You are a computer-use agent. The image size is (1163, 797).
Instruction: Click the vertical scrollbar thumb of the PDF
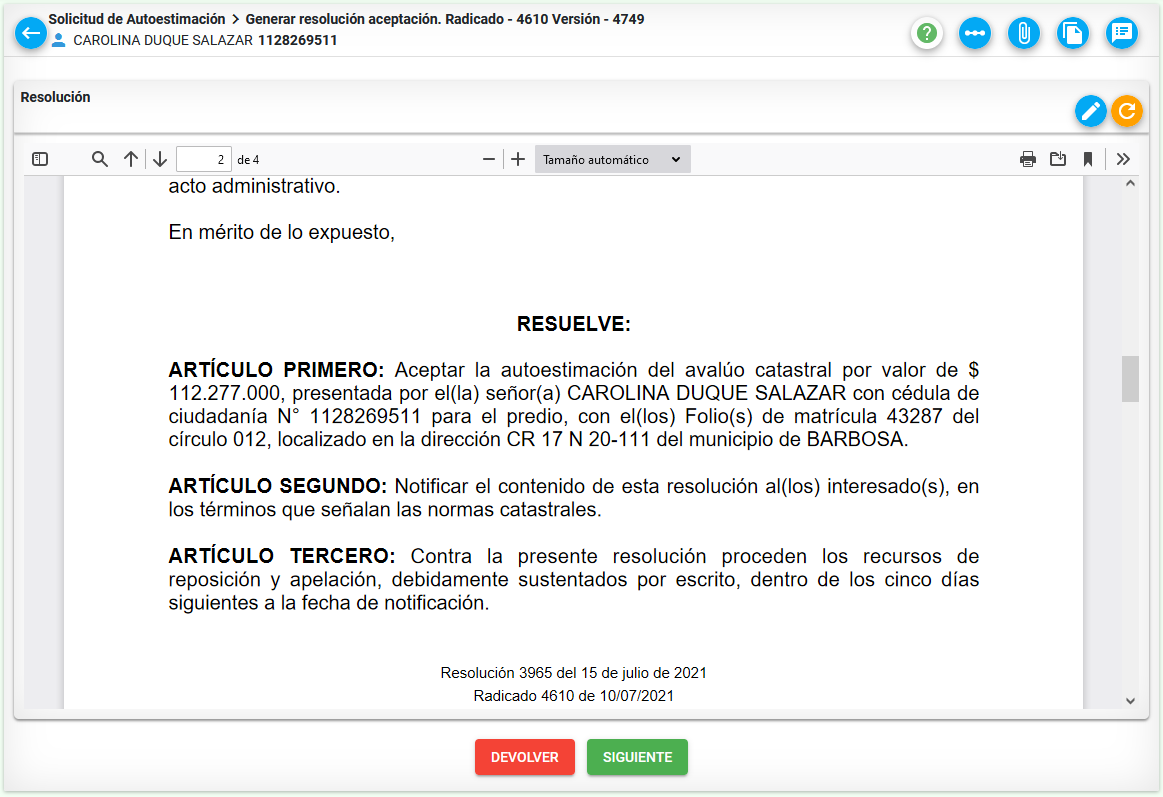pos(1130,379)
